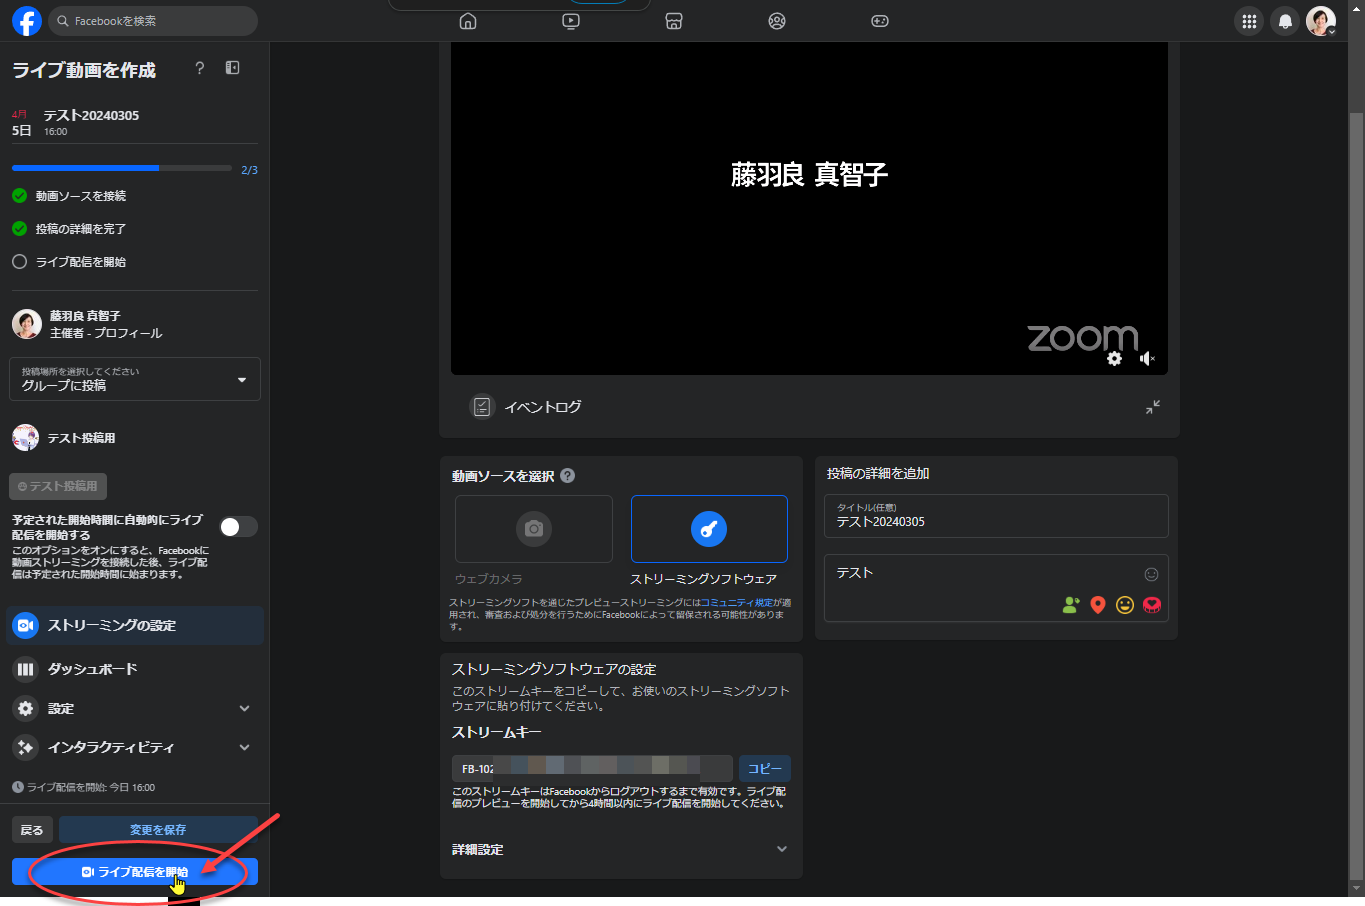Open the Marketplace icon
1365x906 pixels.
click(674, 21)
